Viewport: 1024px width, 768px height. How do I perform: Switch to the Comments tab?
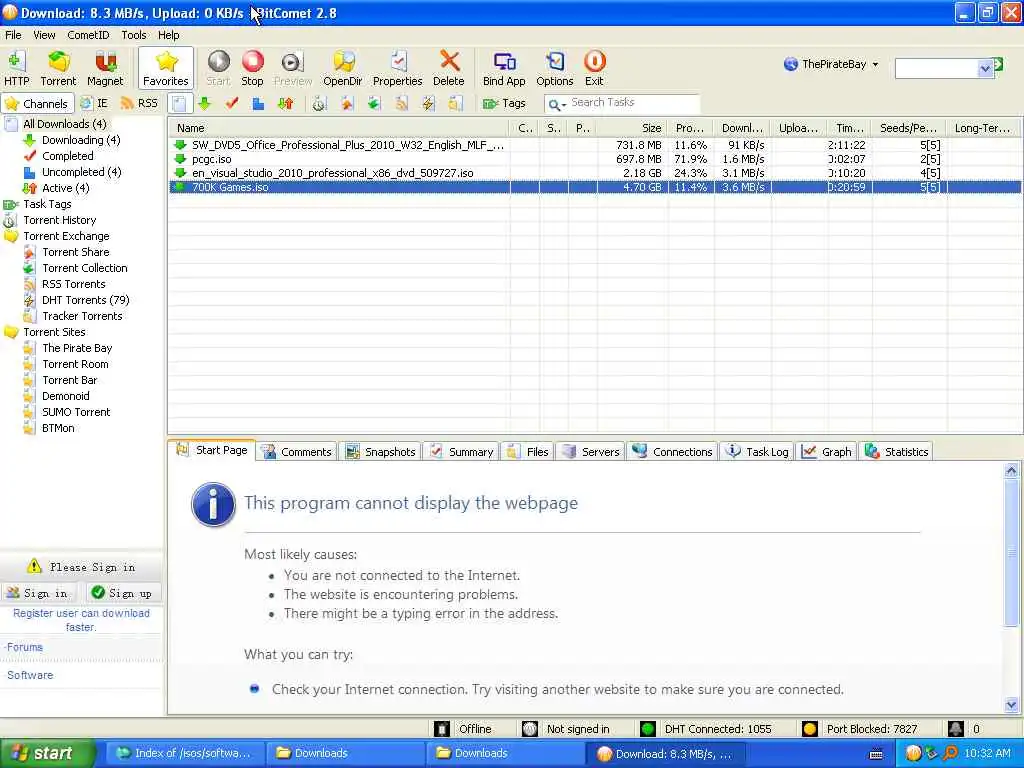pyautogui.click(x=297, y=451)
